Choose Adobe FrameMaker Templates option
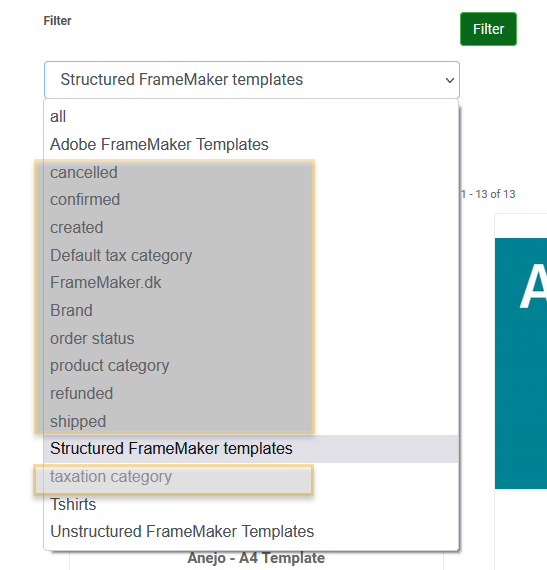This screenshot has height=570, width=547. click(251, 144)
